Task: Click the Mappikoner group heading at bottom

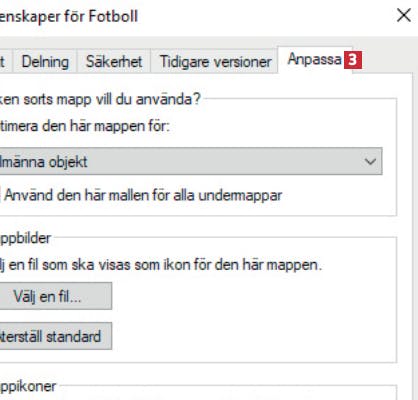Action: pyautogui.click(x=28, y=386)
